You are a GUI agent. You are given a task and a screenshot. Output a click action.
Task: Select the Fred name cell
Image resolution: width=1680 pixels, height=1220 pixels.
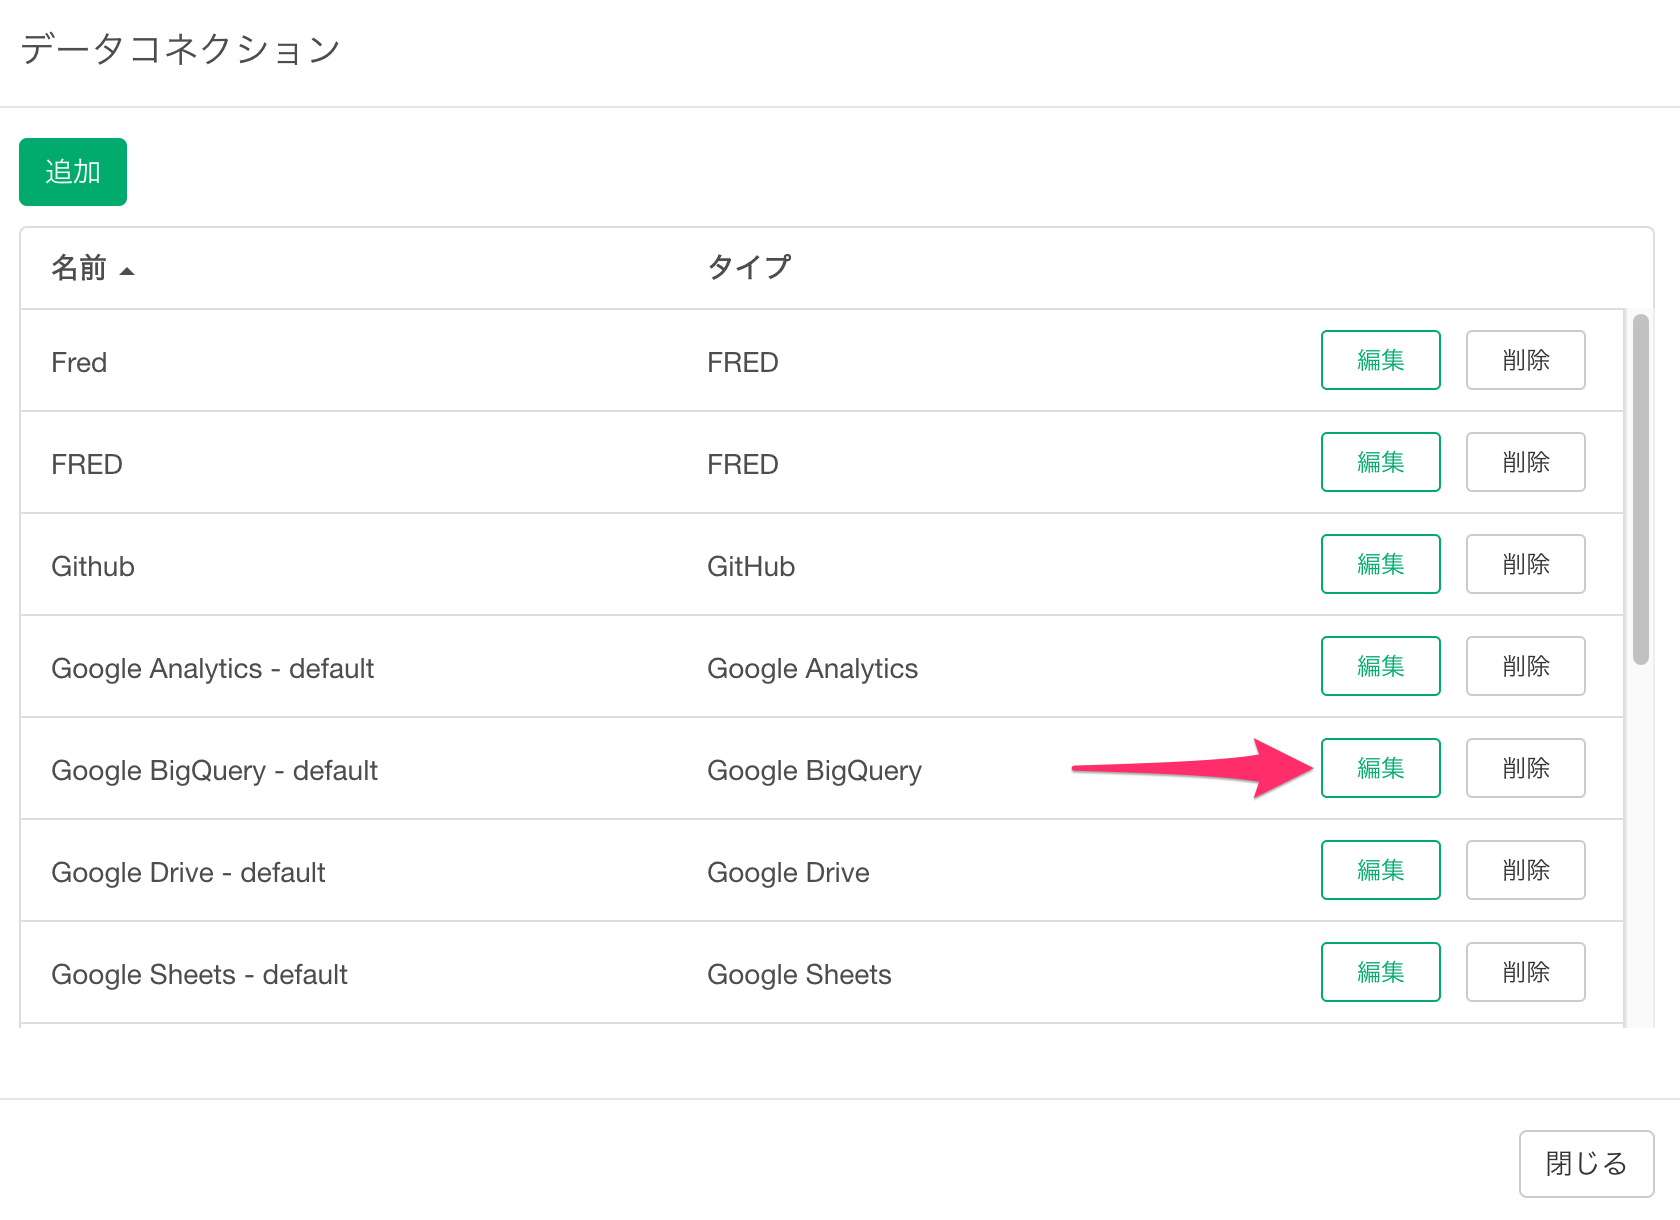click(x=79, y=362)
